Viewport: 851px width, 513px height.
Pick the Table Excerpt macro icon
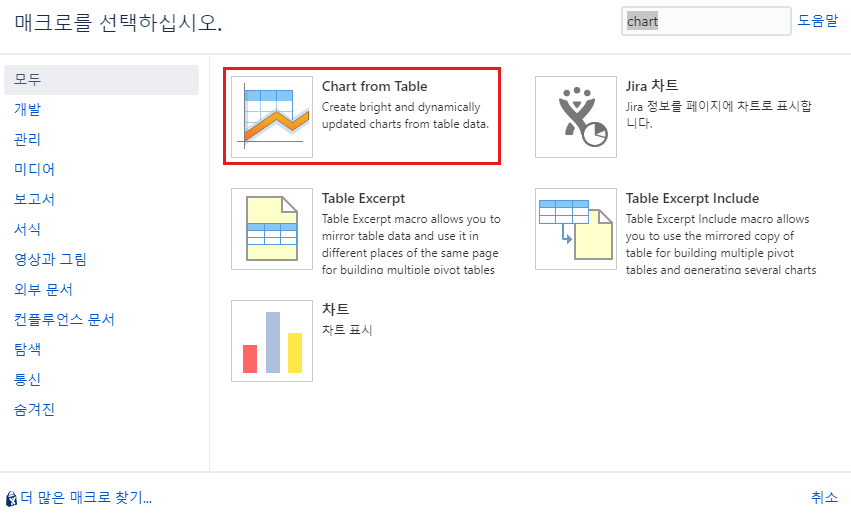coord(272,229)
